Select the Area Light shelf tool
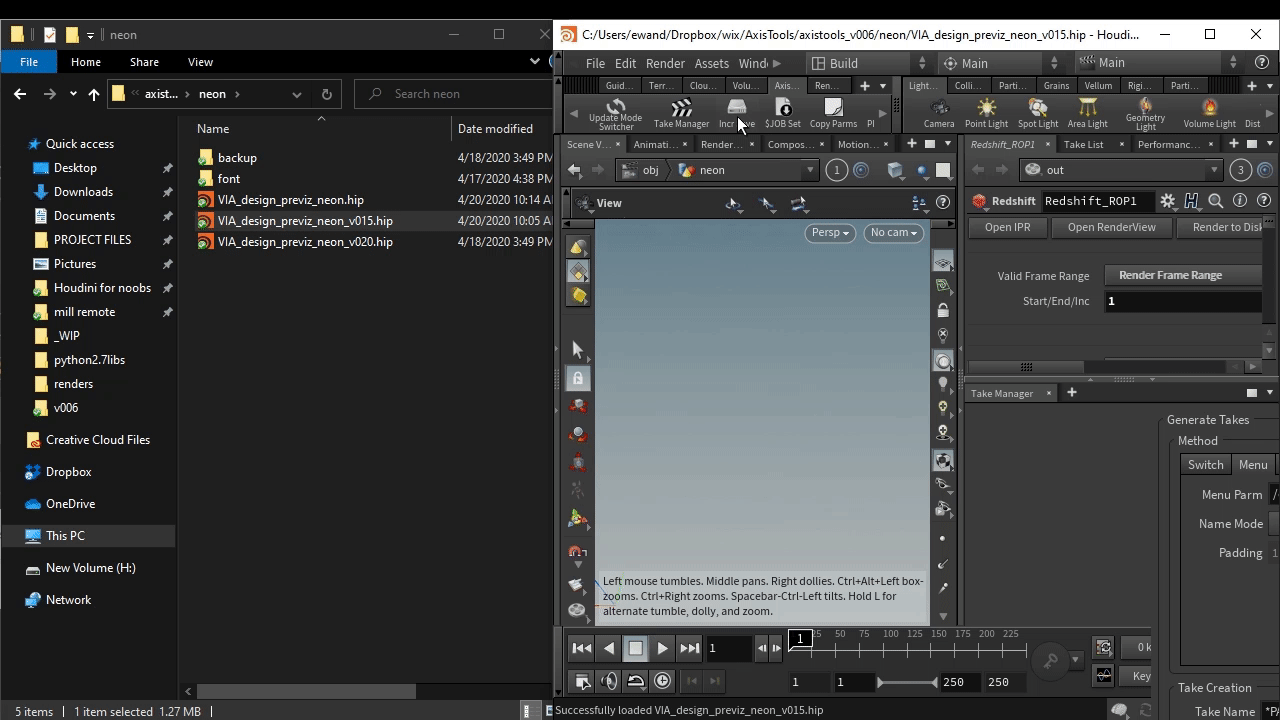Screen dimensions: 1280x720 click(x=1087, y=113)
